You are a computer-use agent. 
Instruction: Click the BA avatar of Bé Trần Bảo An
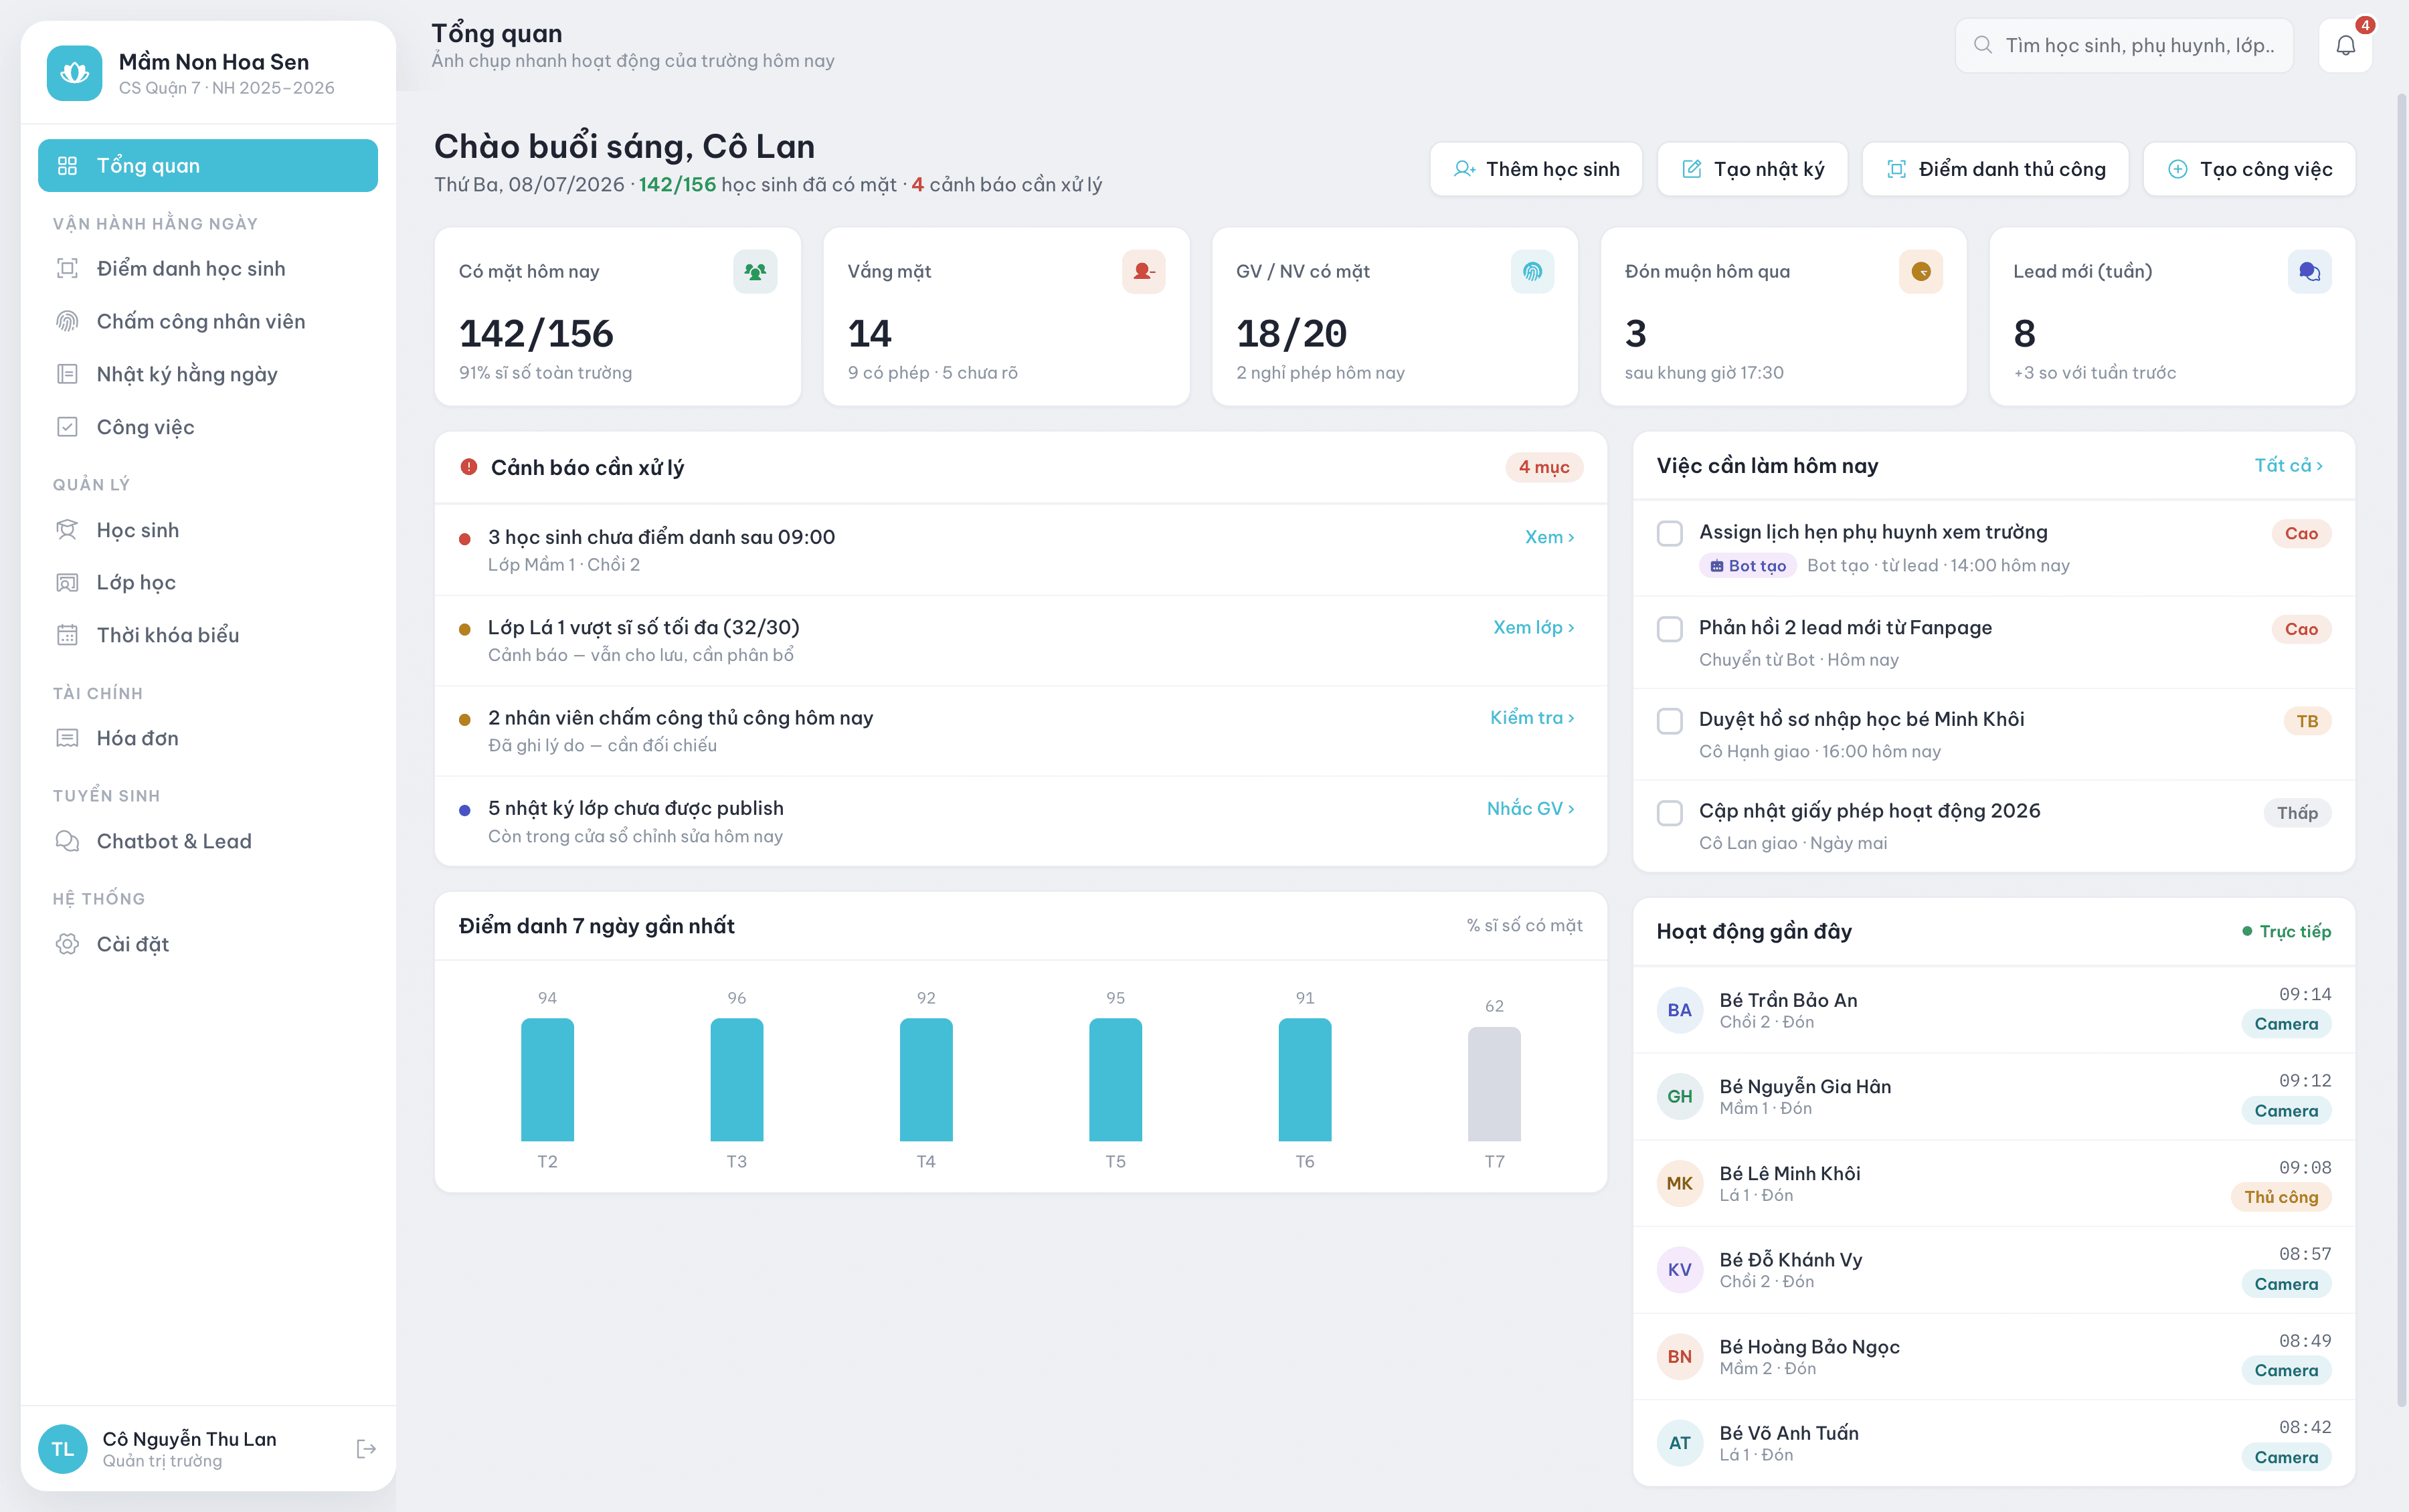1680,1010
